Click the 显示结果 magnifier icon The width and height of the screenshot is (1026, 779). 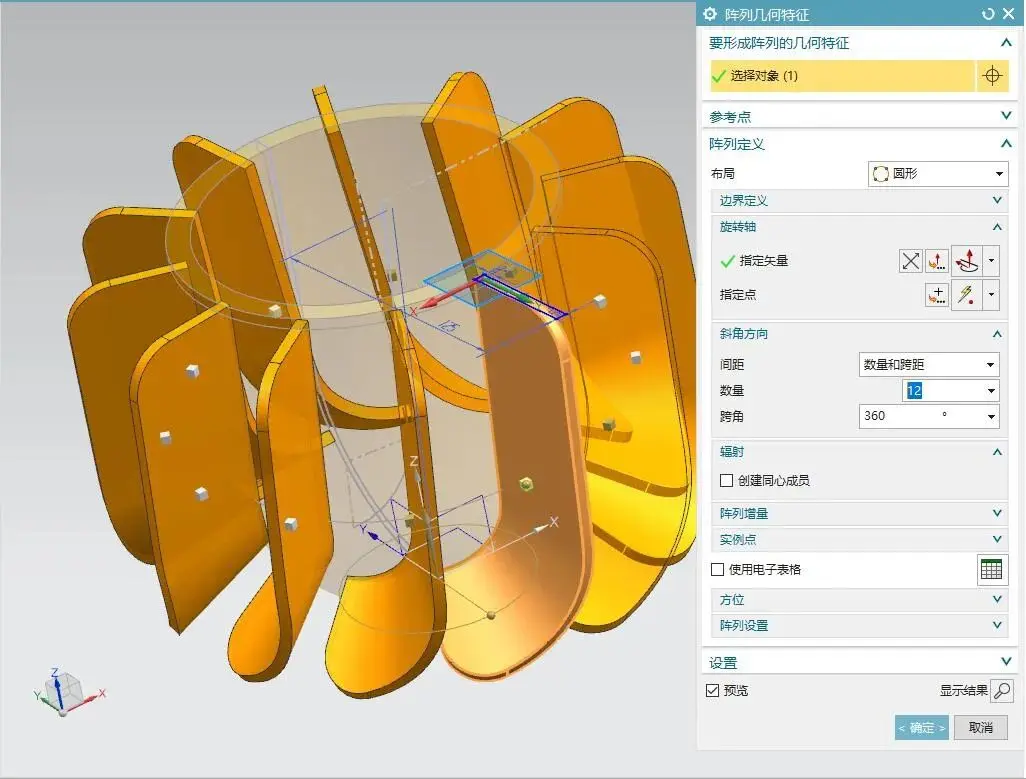1002,691
